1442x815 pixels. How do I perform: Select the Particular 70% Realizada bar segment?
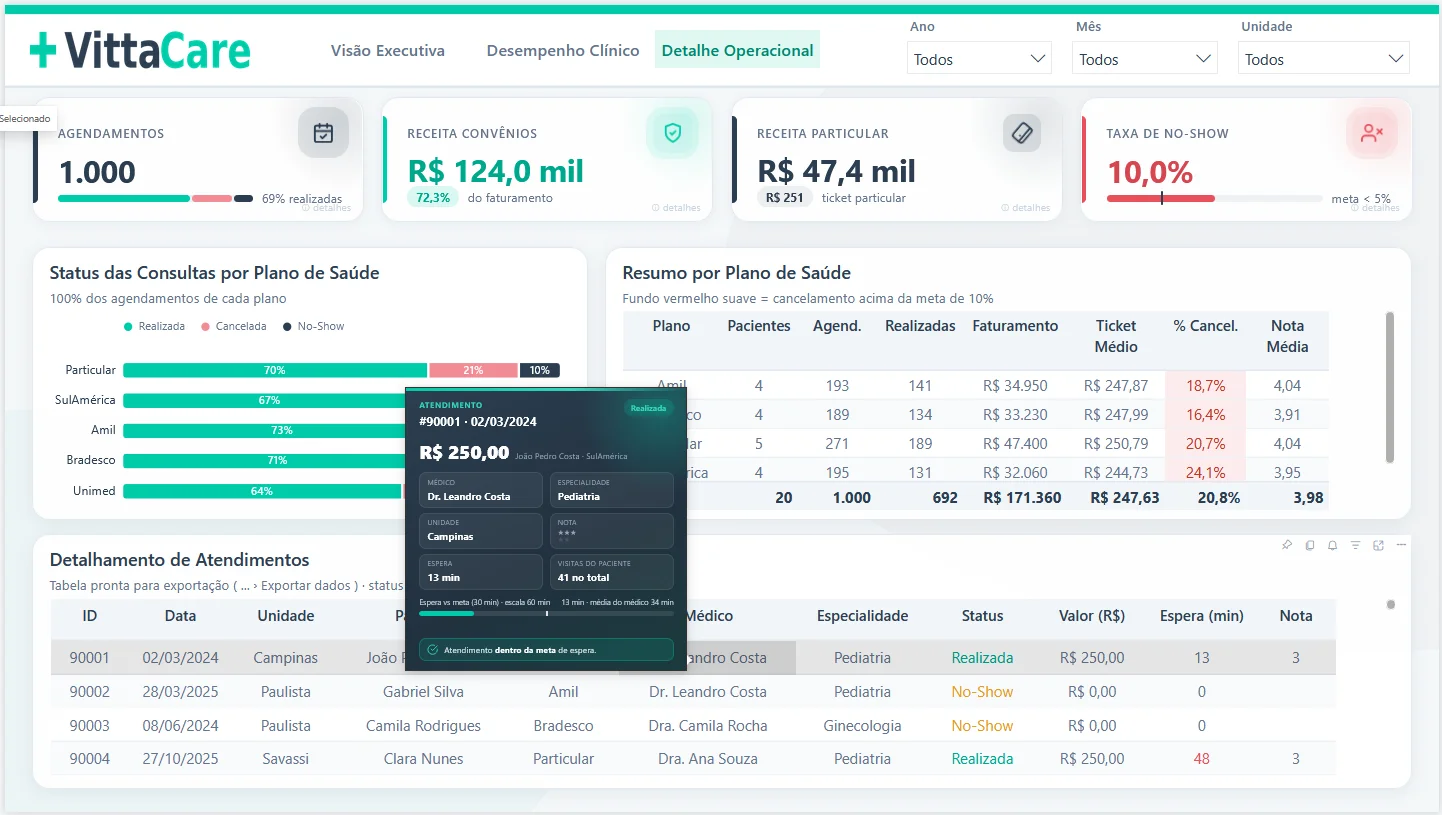coord(275,370)
